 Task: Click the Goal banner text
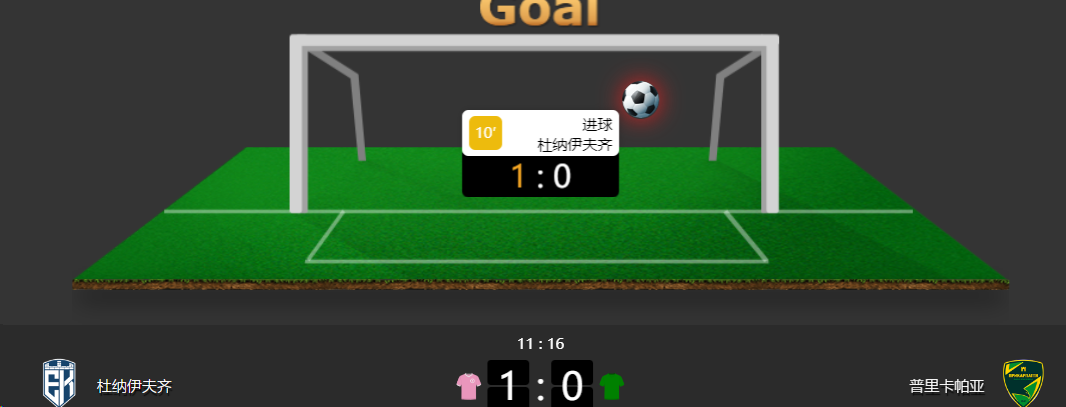click(x=540, y=12)
